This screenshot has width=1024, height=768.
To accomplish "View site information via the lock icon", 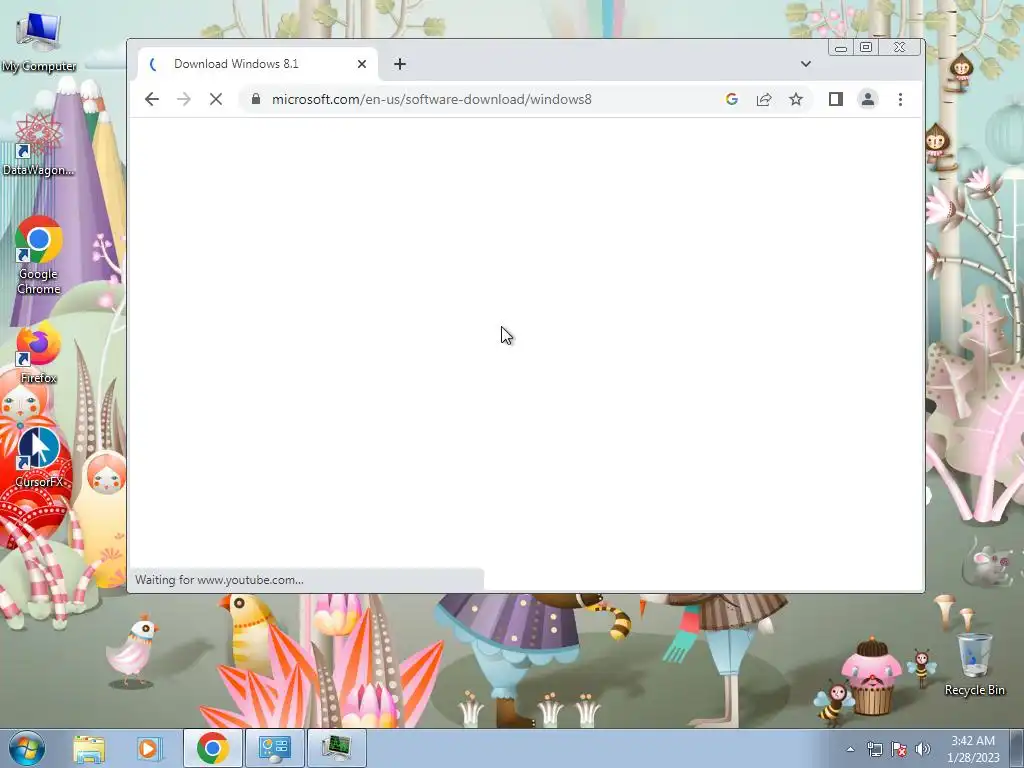I will click(256, 99).
